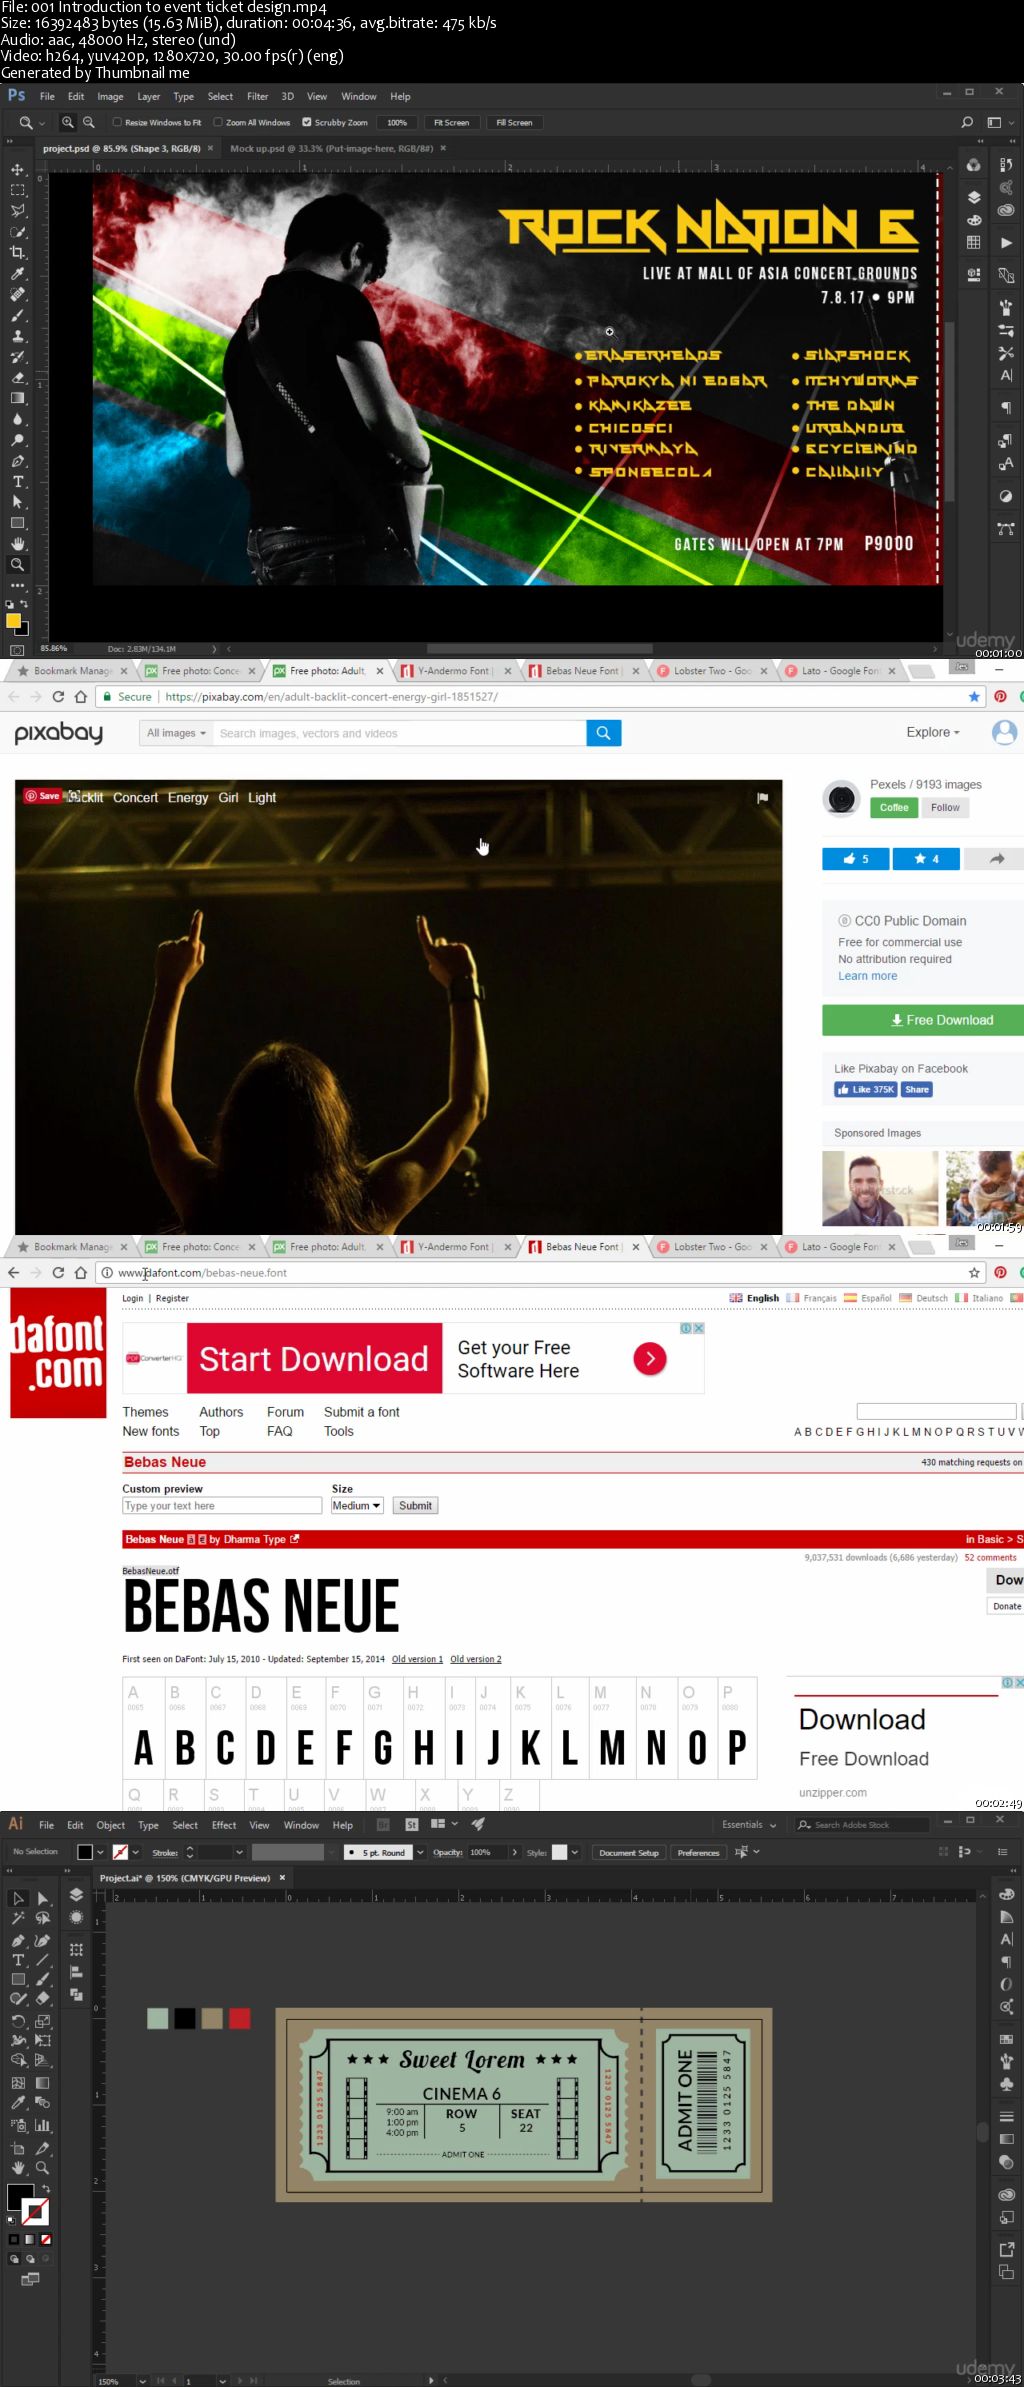This screenshot has width=1024, height=2387.
Task: Pick the Magic Wand tool in Illustrator
Action: coord(18,1918)
